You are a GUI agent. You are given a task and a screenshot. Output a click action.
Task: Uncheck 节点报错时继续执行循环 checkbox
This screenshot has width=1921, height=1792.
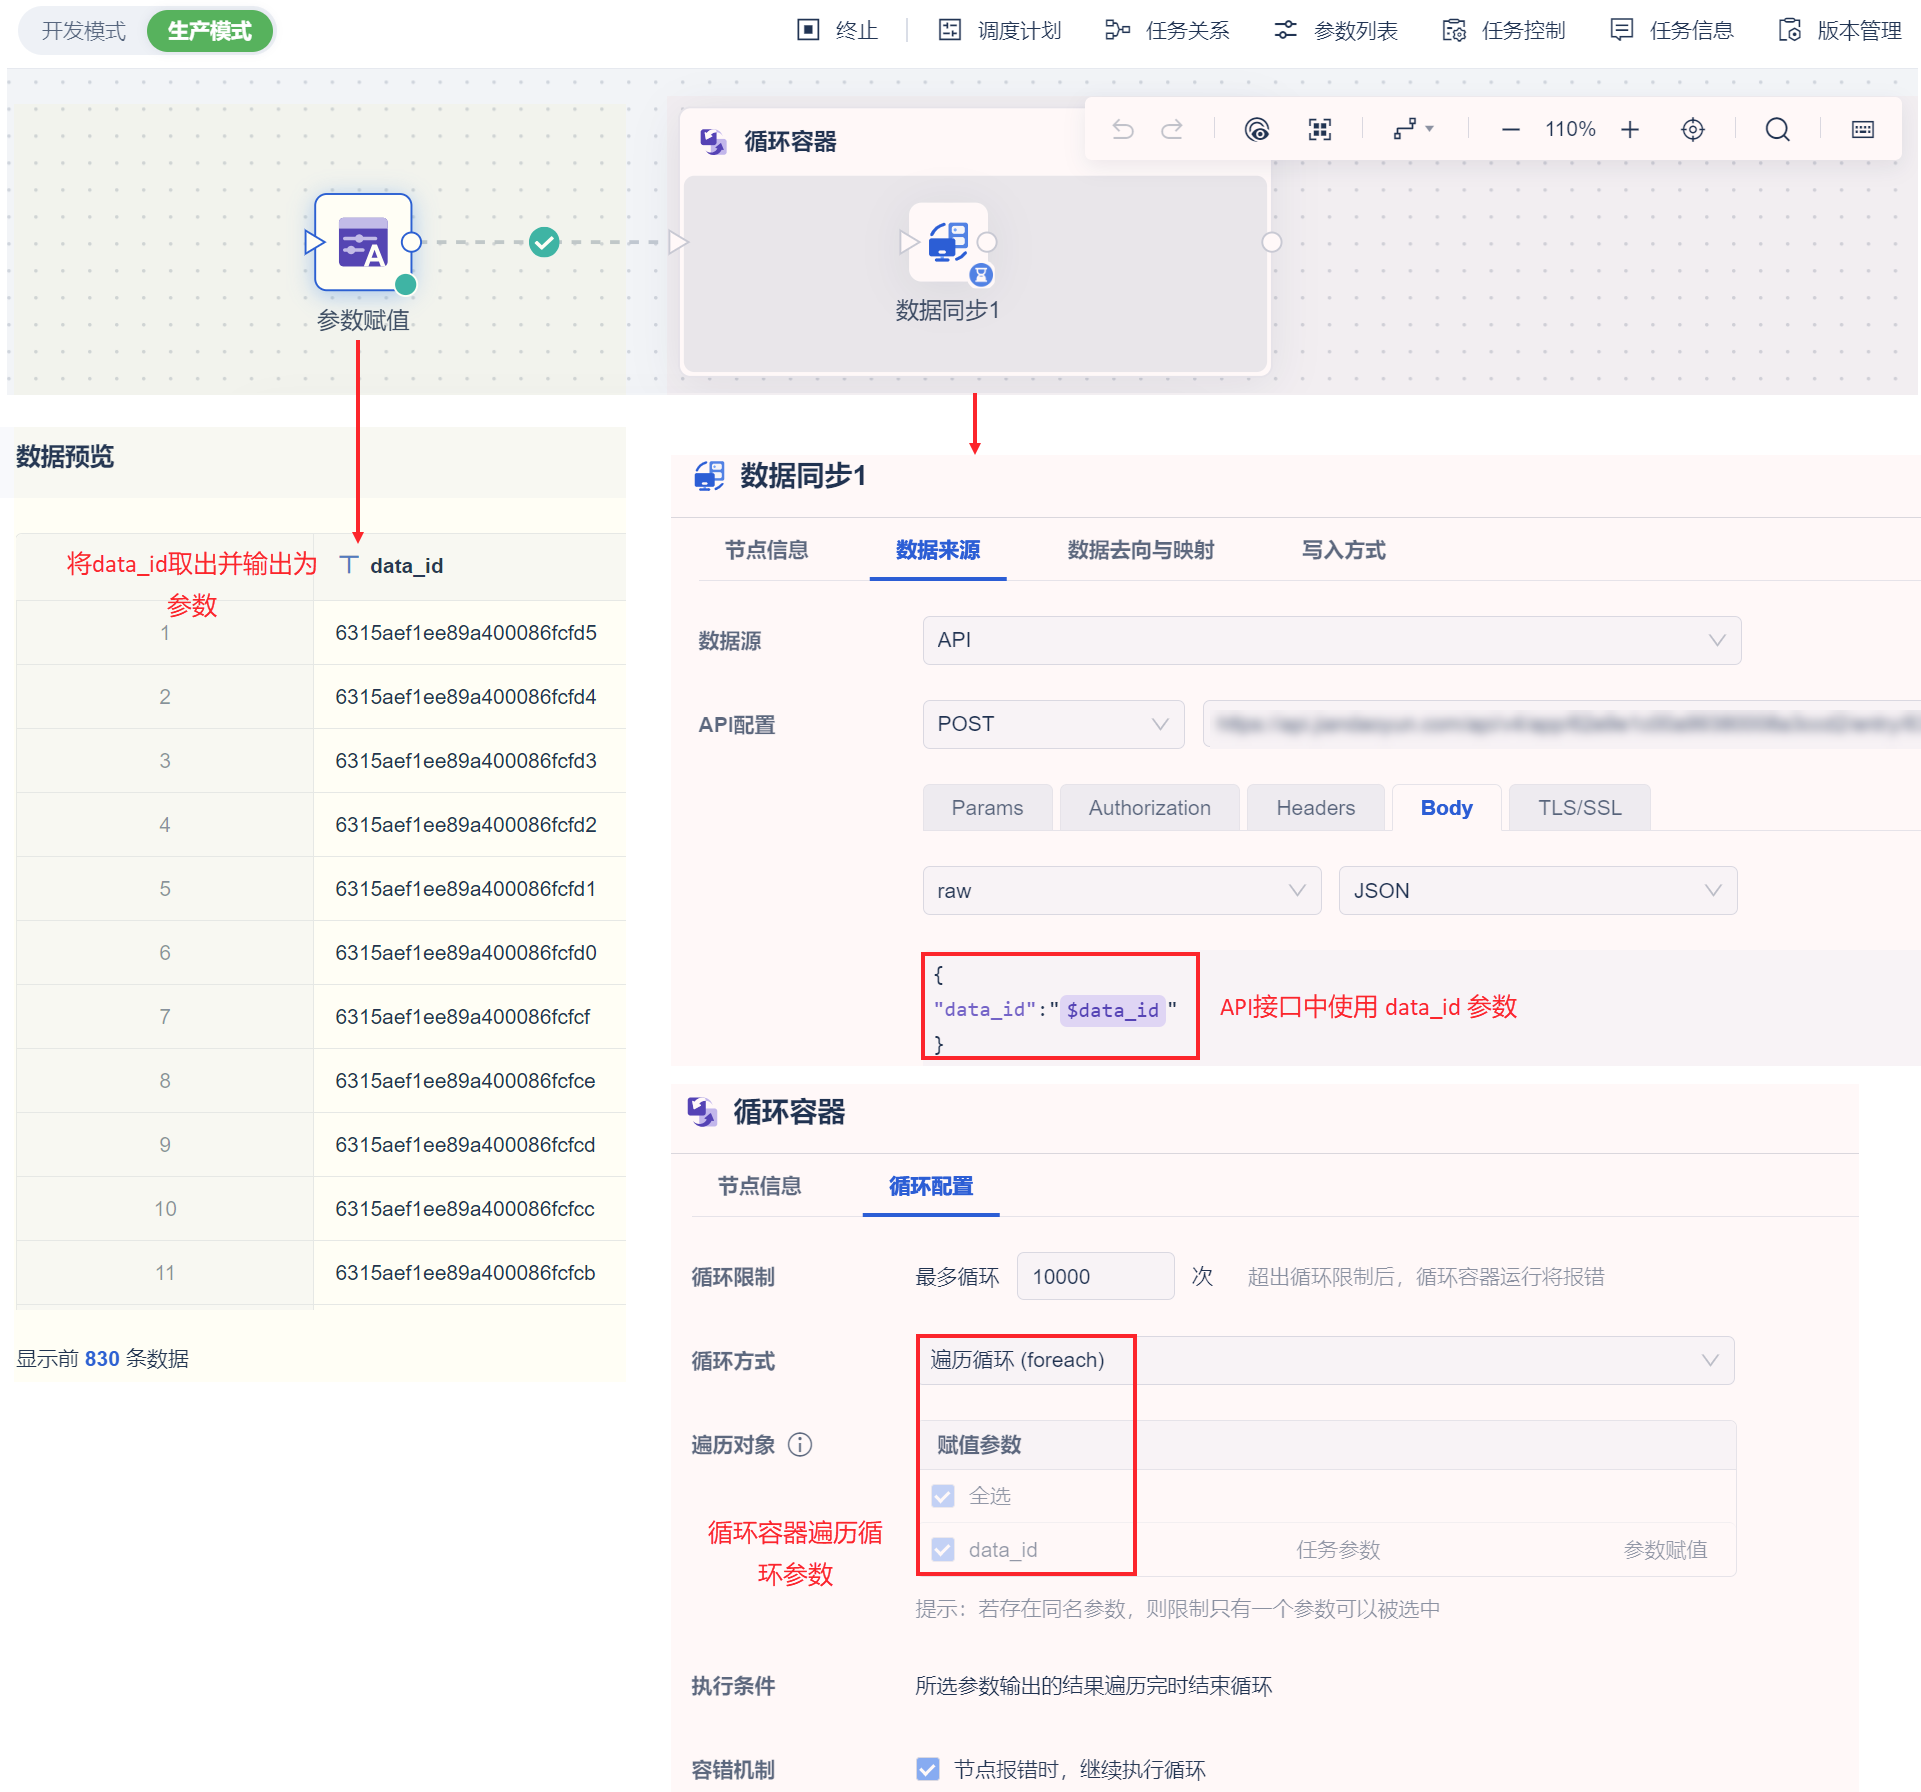(928, 1769)
